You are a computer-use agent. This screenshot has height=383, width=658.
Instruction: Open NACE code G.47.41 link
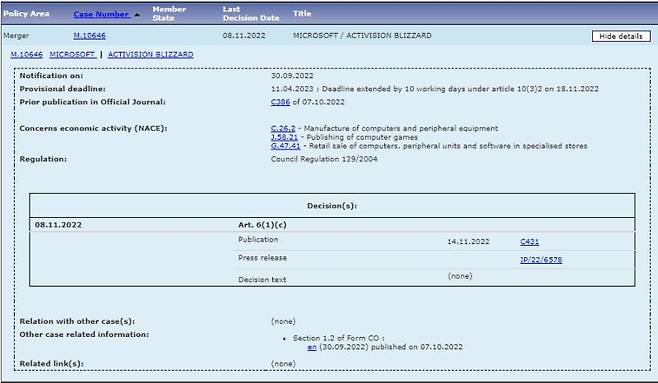286,146
